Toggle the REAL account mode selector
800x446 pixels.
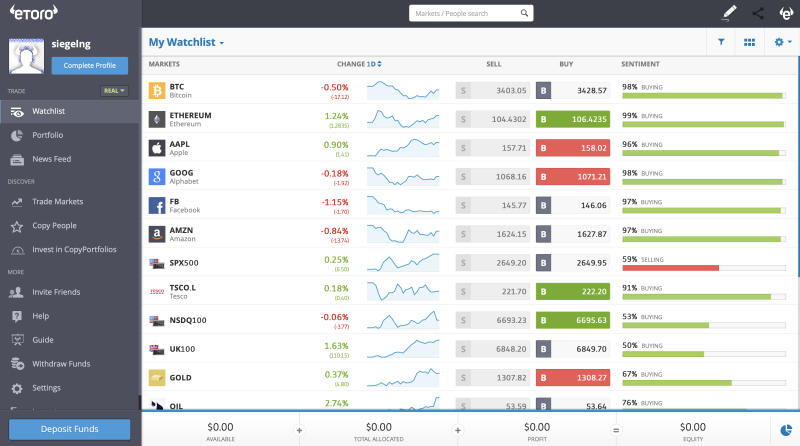(114, 91)
